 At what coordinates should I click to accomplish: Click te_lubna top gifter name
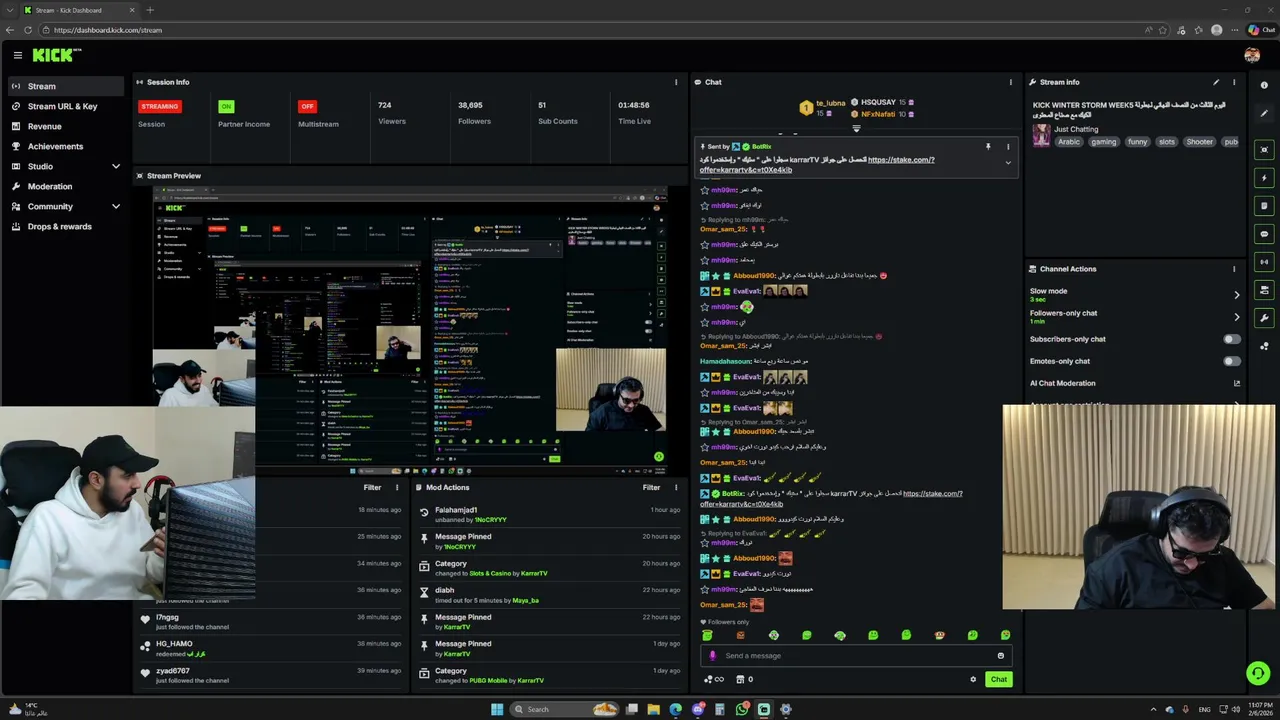(x=831, y=103)
